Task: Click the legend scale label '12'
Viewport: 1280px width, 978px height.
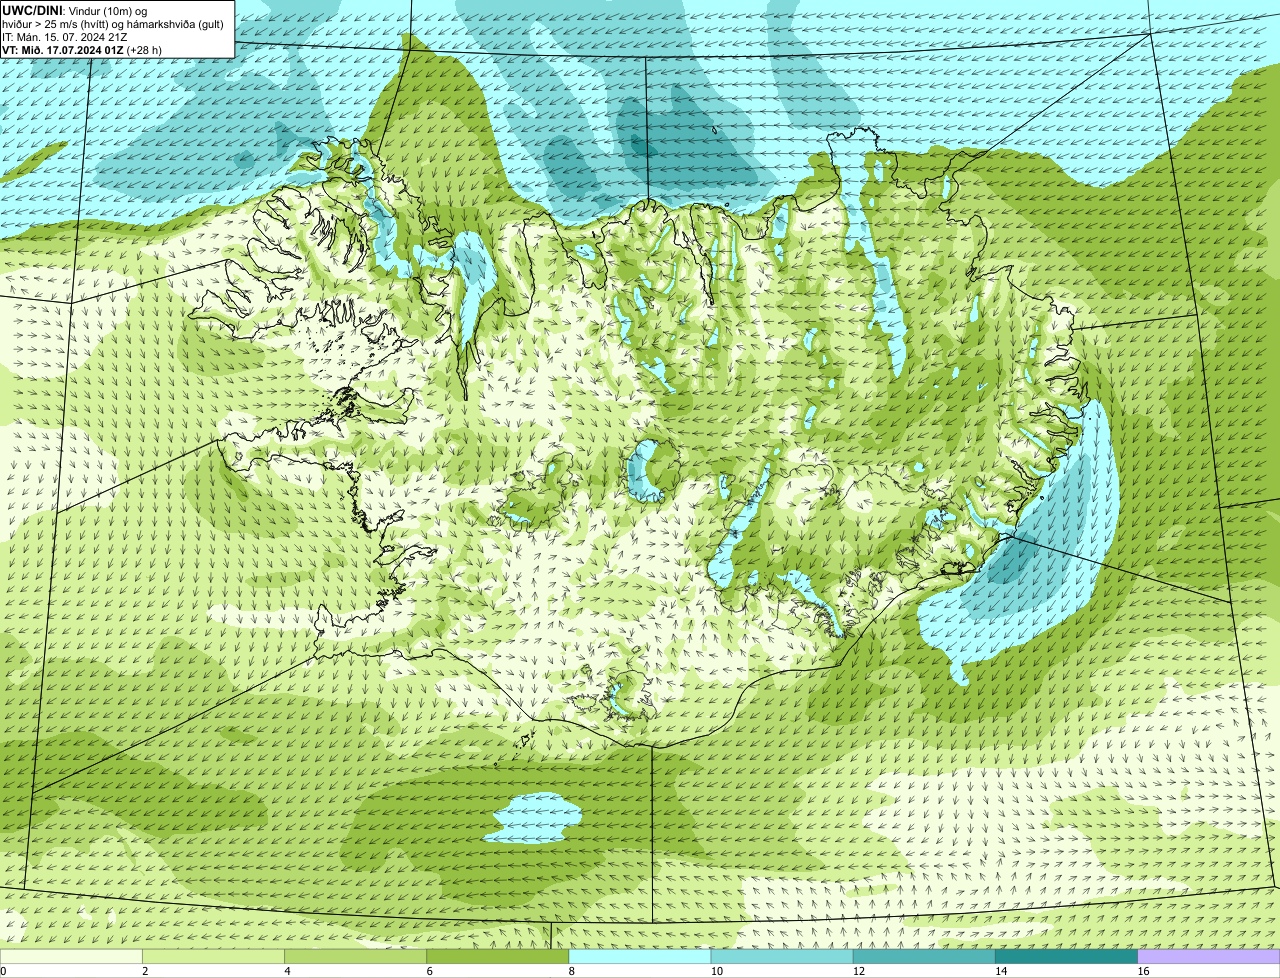Action: pyautogui.click(x=859, y=971)
